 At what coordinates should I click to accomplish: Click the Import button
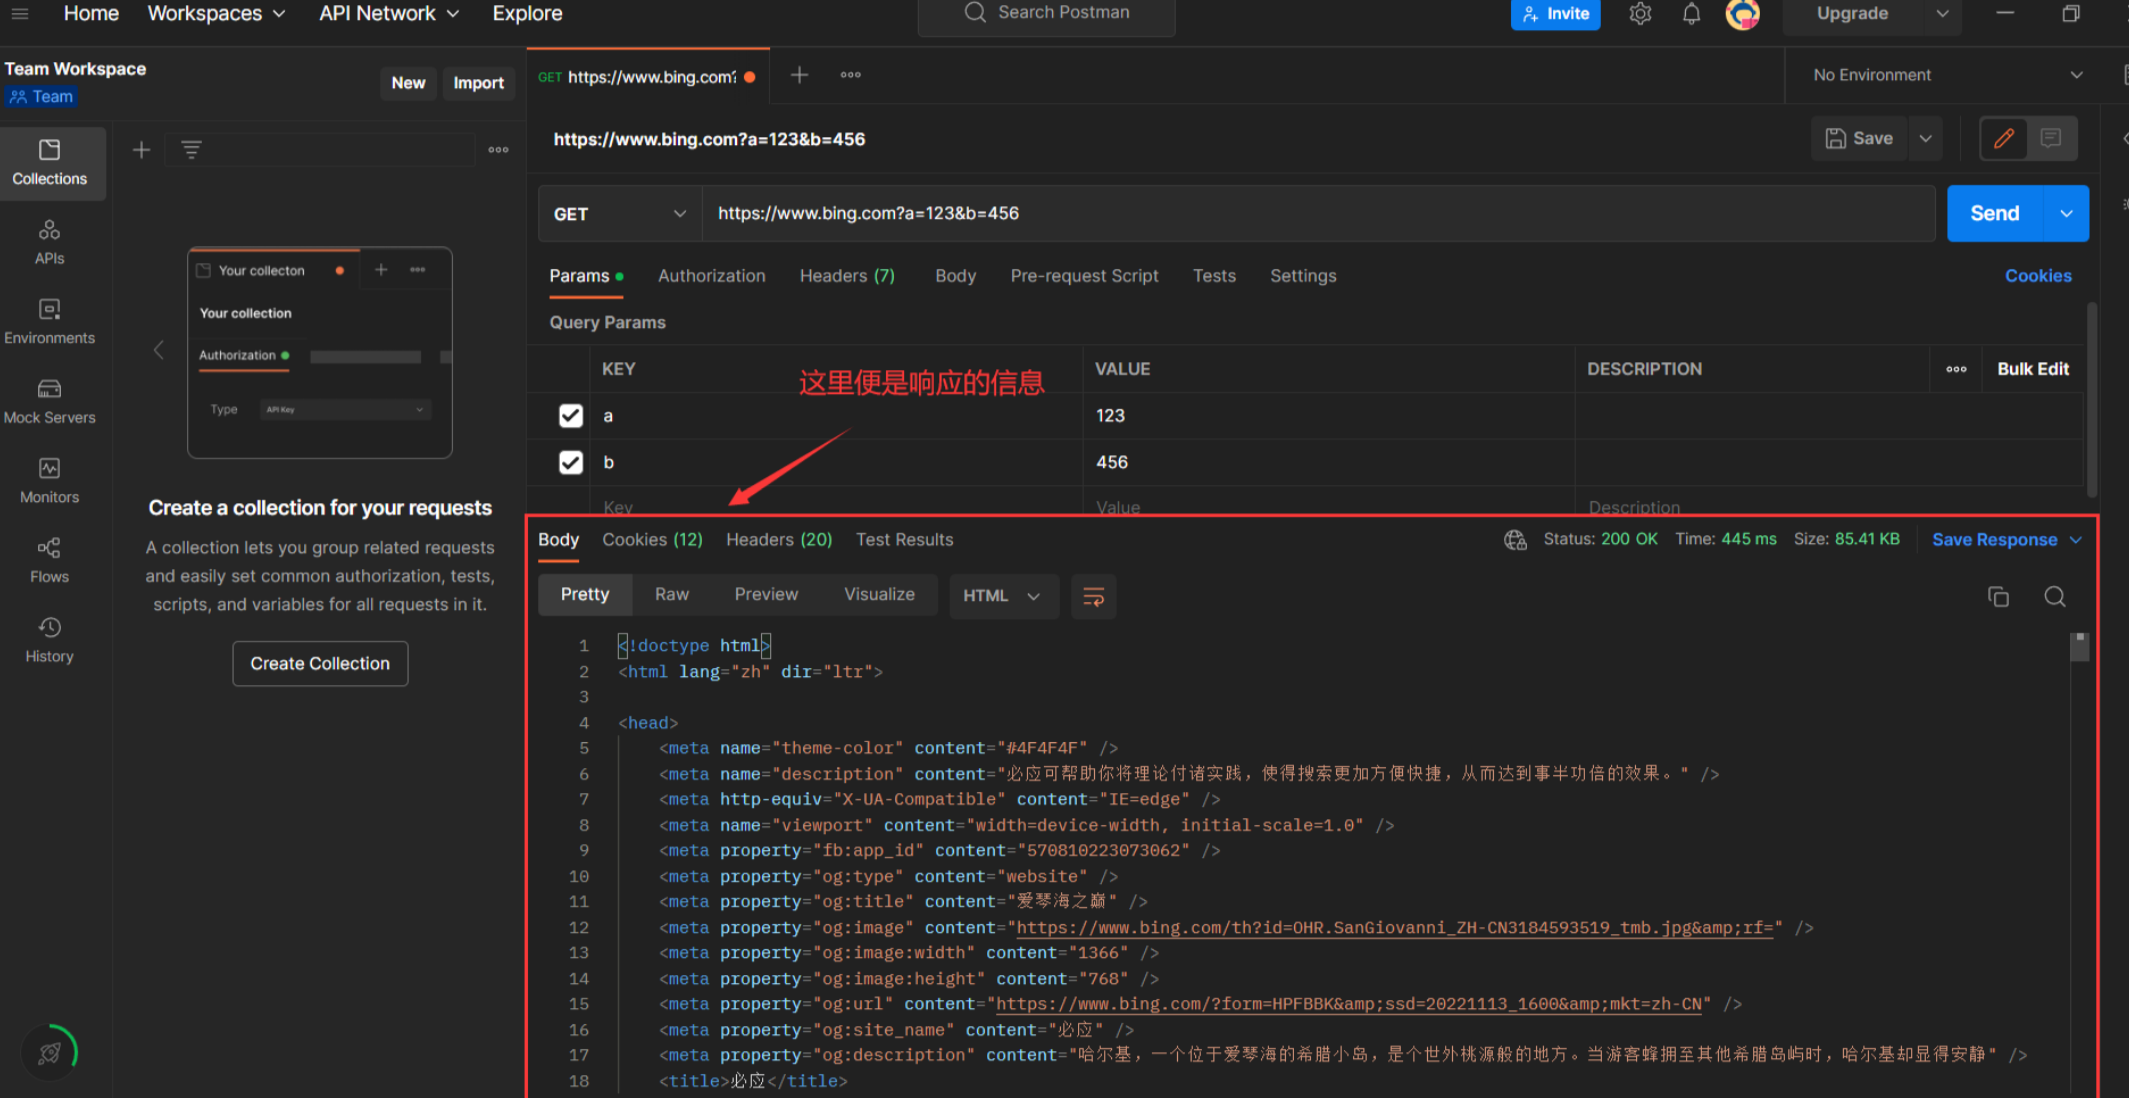point(478,83)
